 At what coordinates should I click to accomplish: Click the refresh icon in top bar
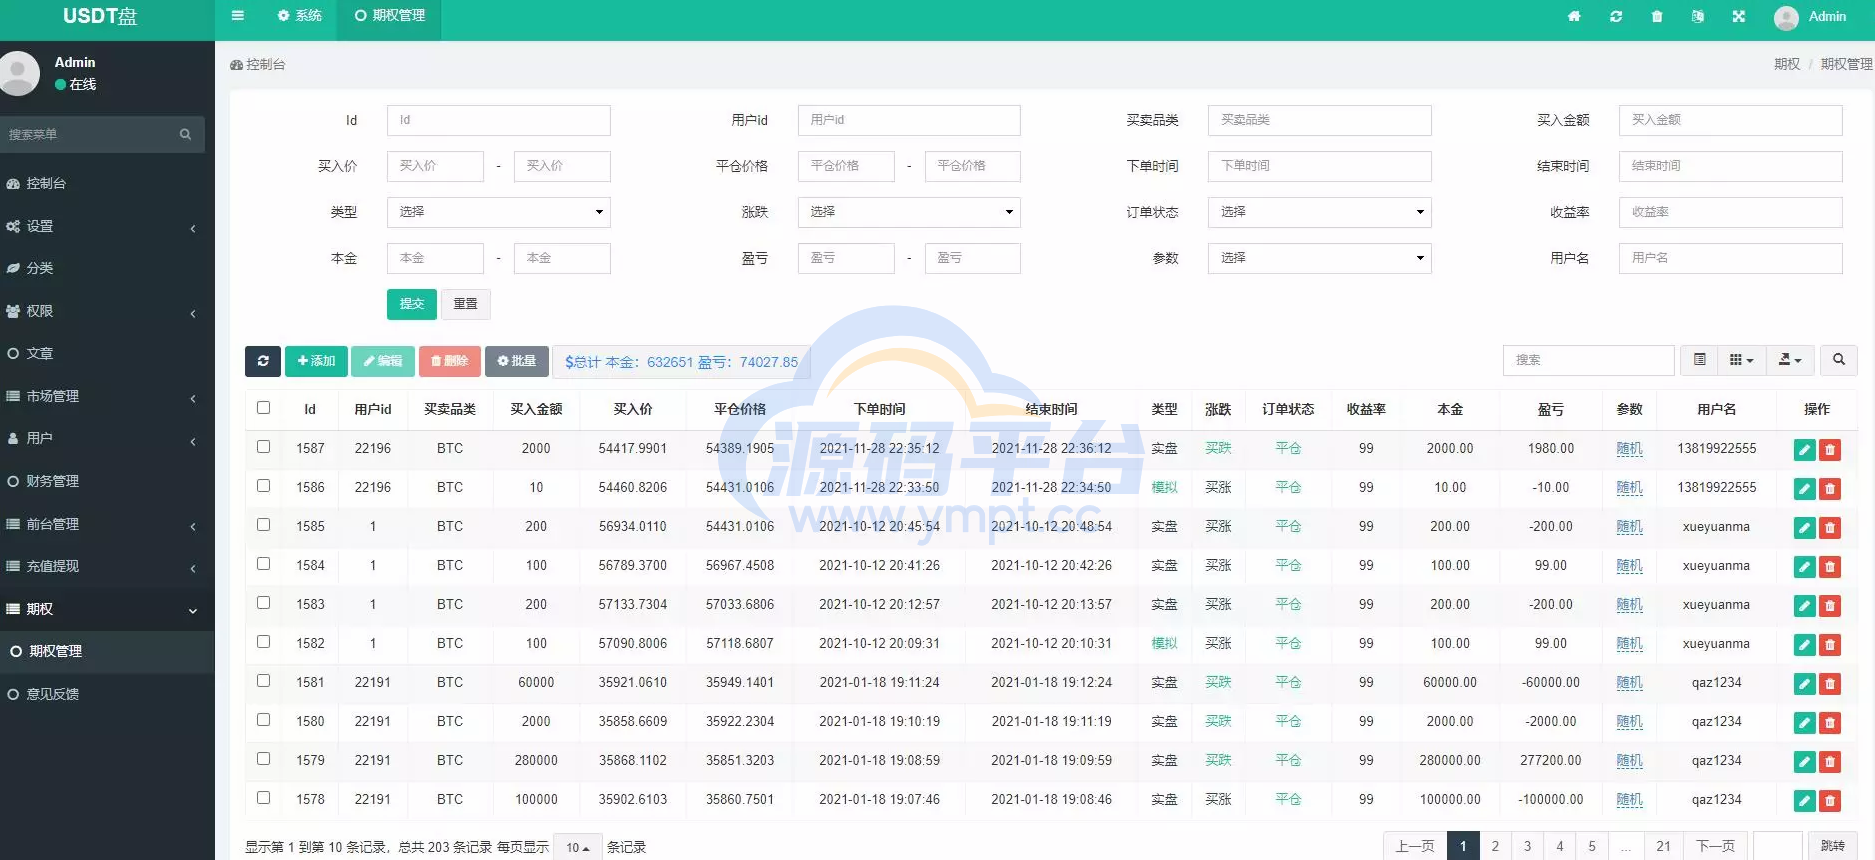coord(1616,16)
